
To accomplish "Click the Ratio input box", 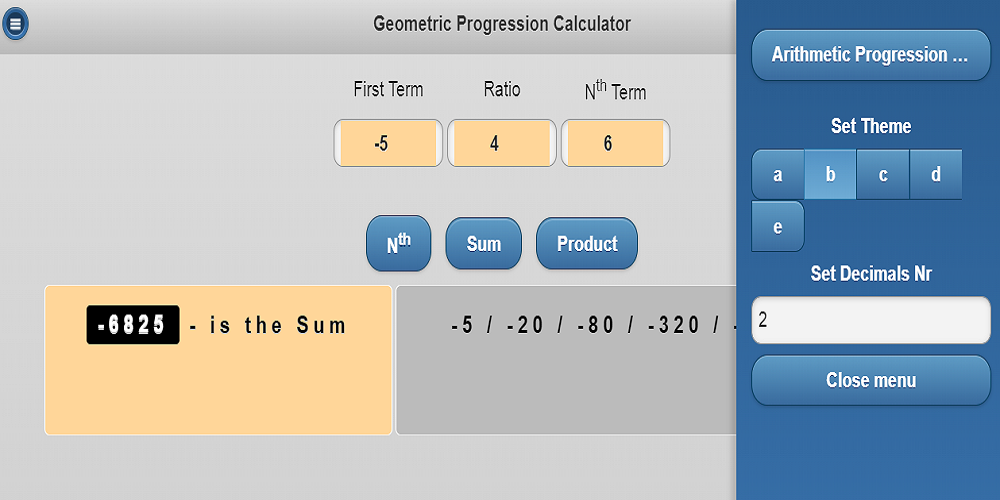I will point(501,143).
